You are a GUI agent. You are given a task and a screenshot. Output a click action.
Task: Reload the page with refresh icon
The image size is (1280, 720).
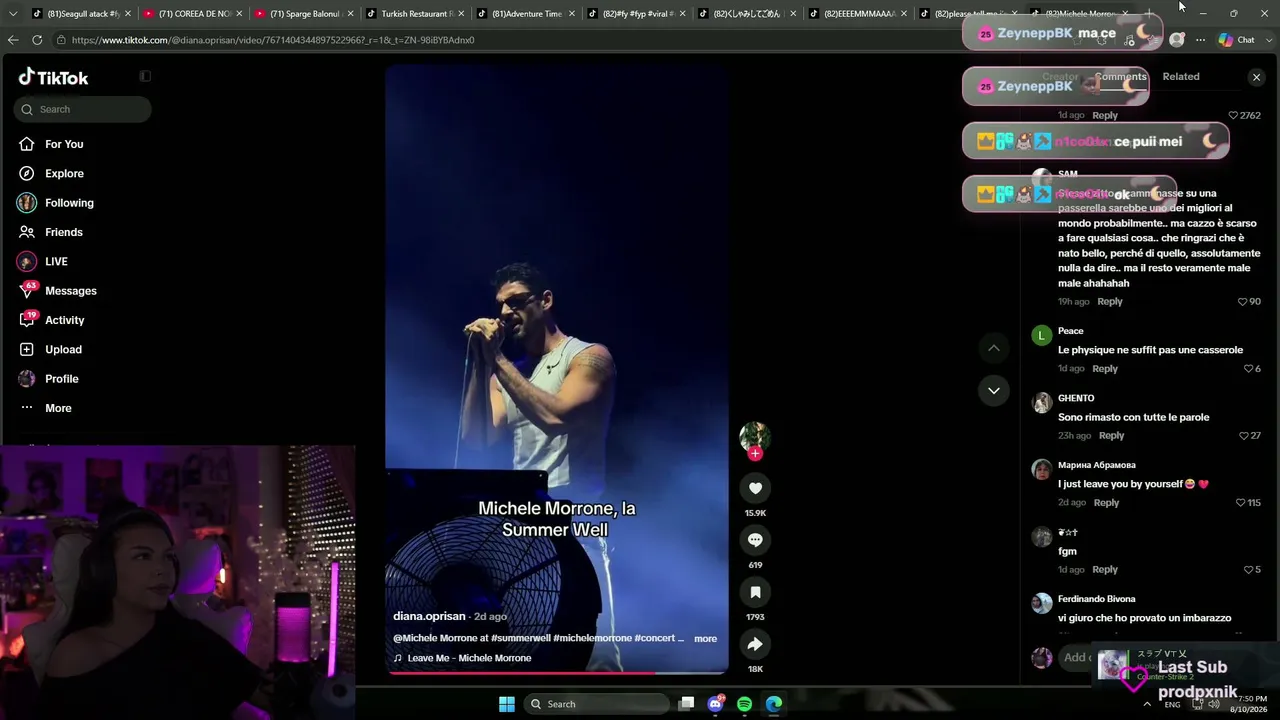pyautogui.click(x=37, y=40)
